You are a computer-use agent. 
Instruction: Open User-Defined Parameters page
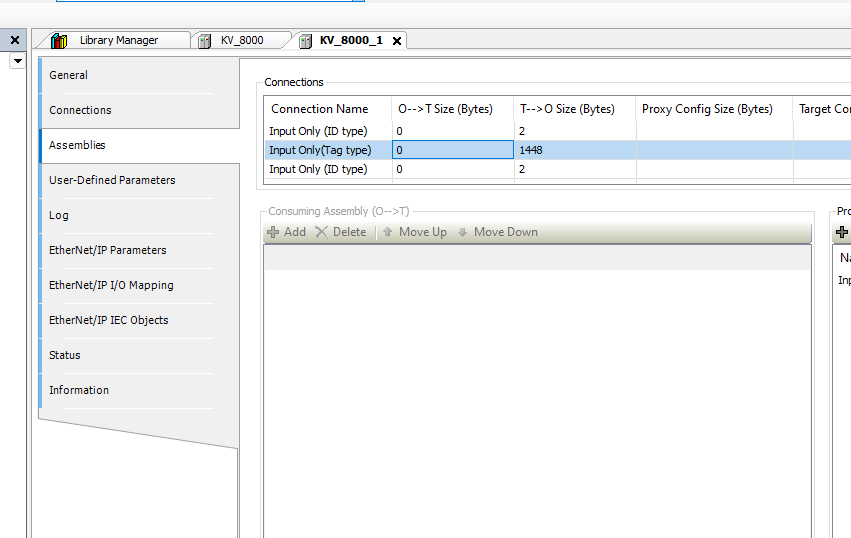112,180
